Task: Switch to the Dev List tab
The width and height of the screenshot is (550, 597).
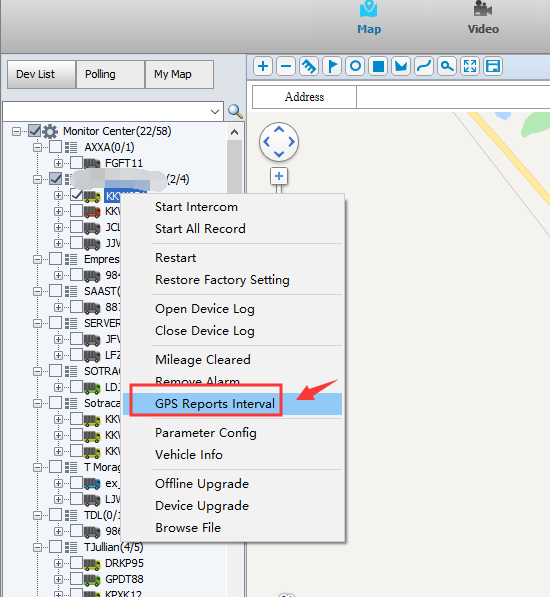Action: [x=41, y=74]
